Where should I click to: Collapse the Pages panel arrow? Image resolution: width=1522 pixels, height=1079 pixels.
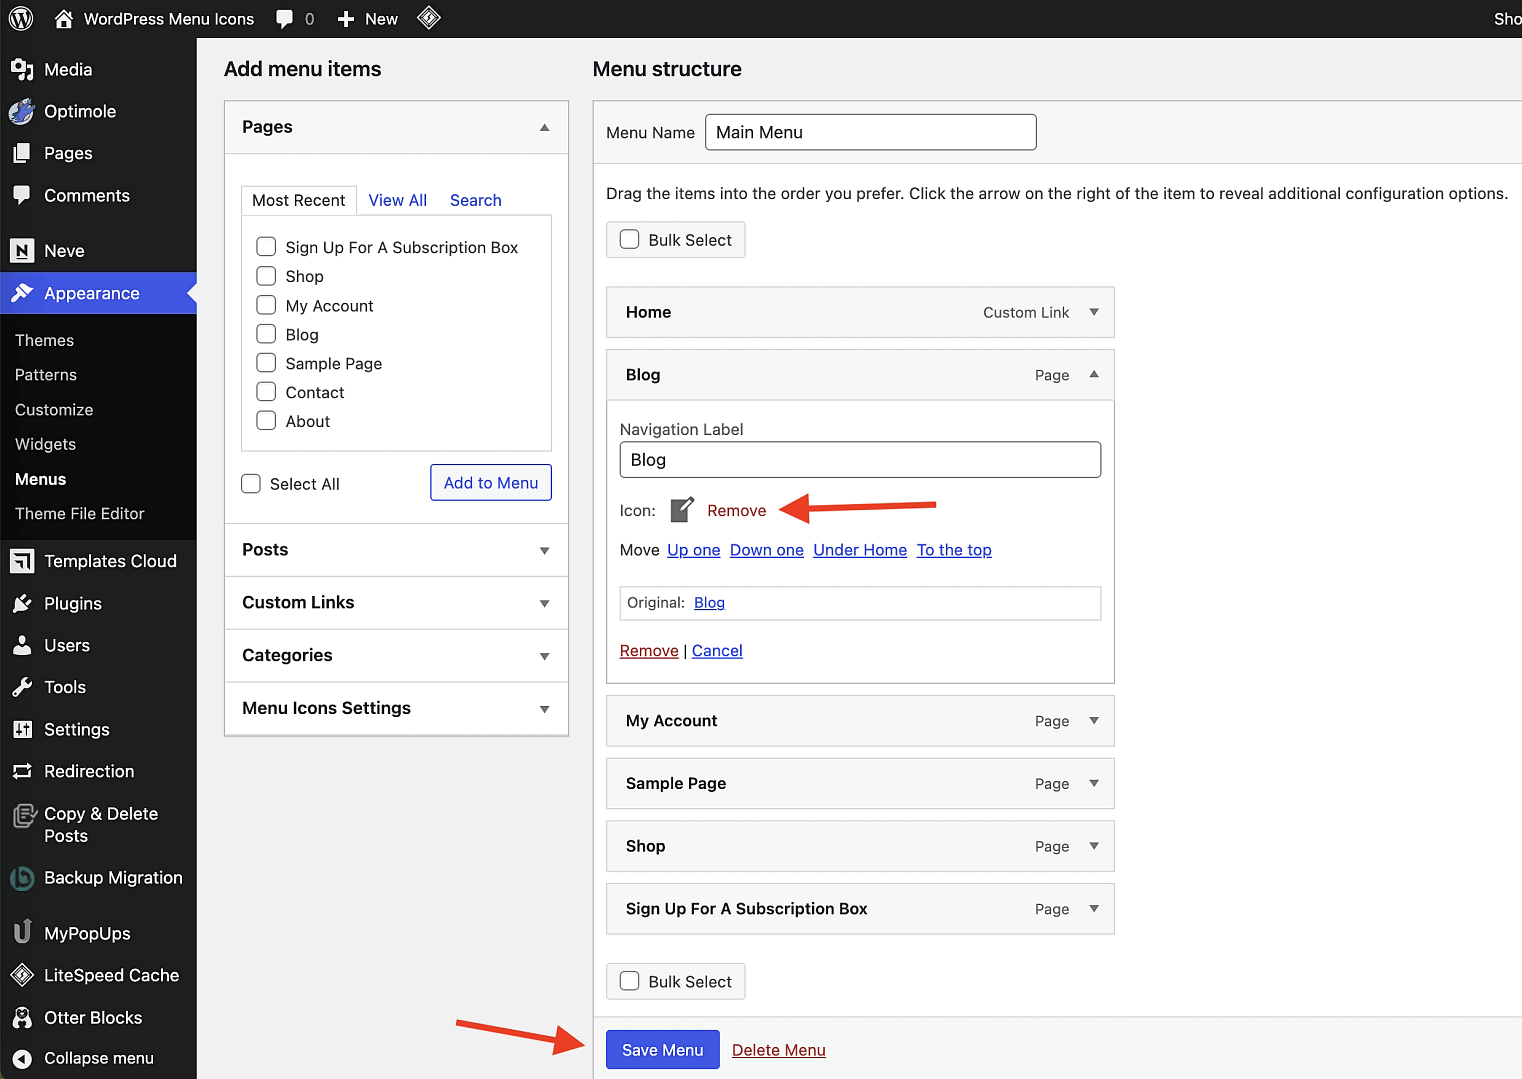click(544, 127)
